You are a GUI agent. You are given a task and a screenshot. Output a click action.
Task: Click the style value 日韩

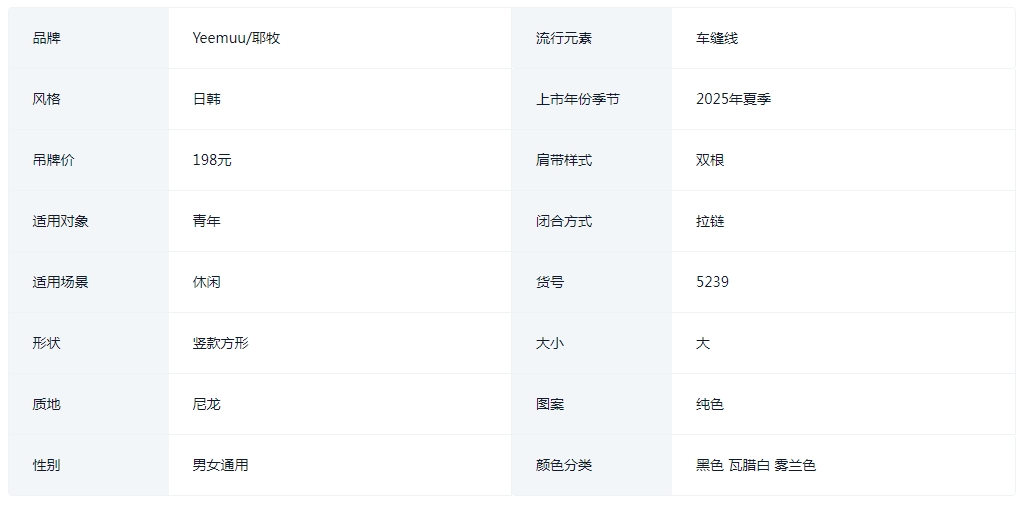coord(206,99)
